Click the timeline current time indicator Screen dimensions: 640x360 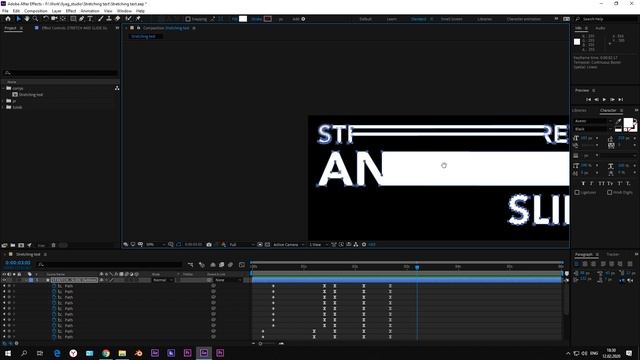pos(417,267)
